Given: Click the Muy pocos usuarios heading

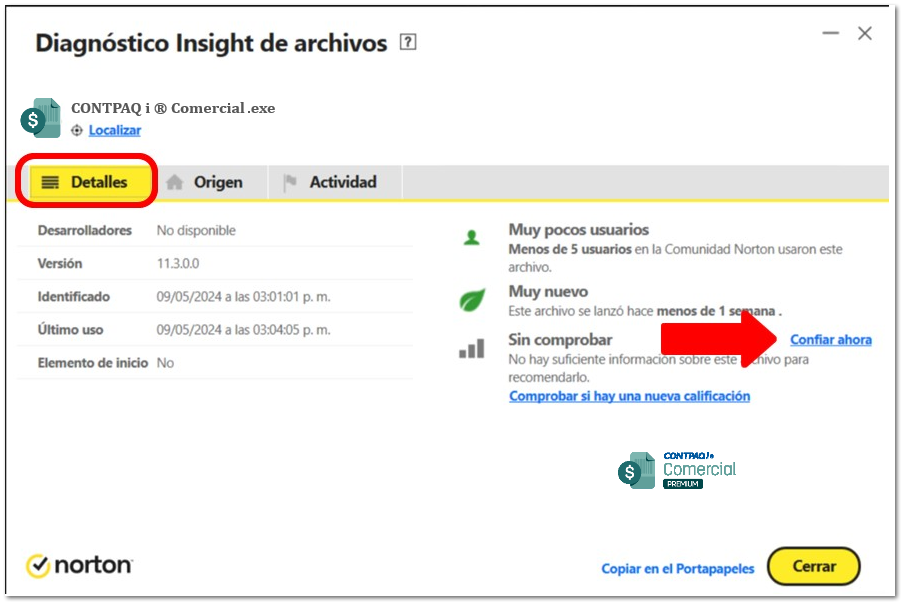Looking at the screenshot, I should [x=578, y=230].
